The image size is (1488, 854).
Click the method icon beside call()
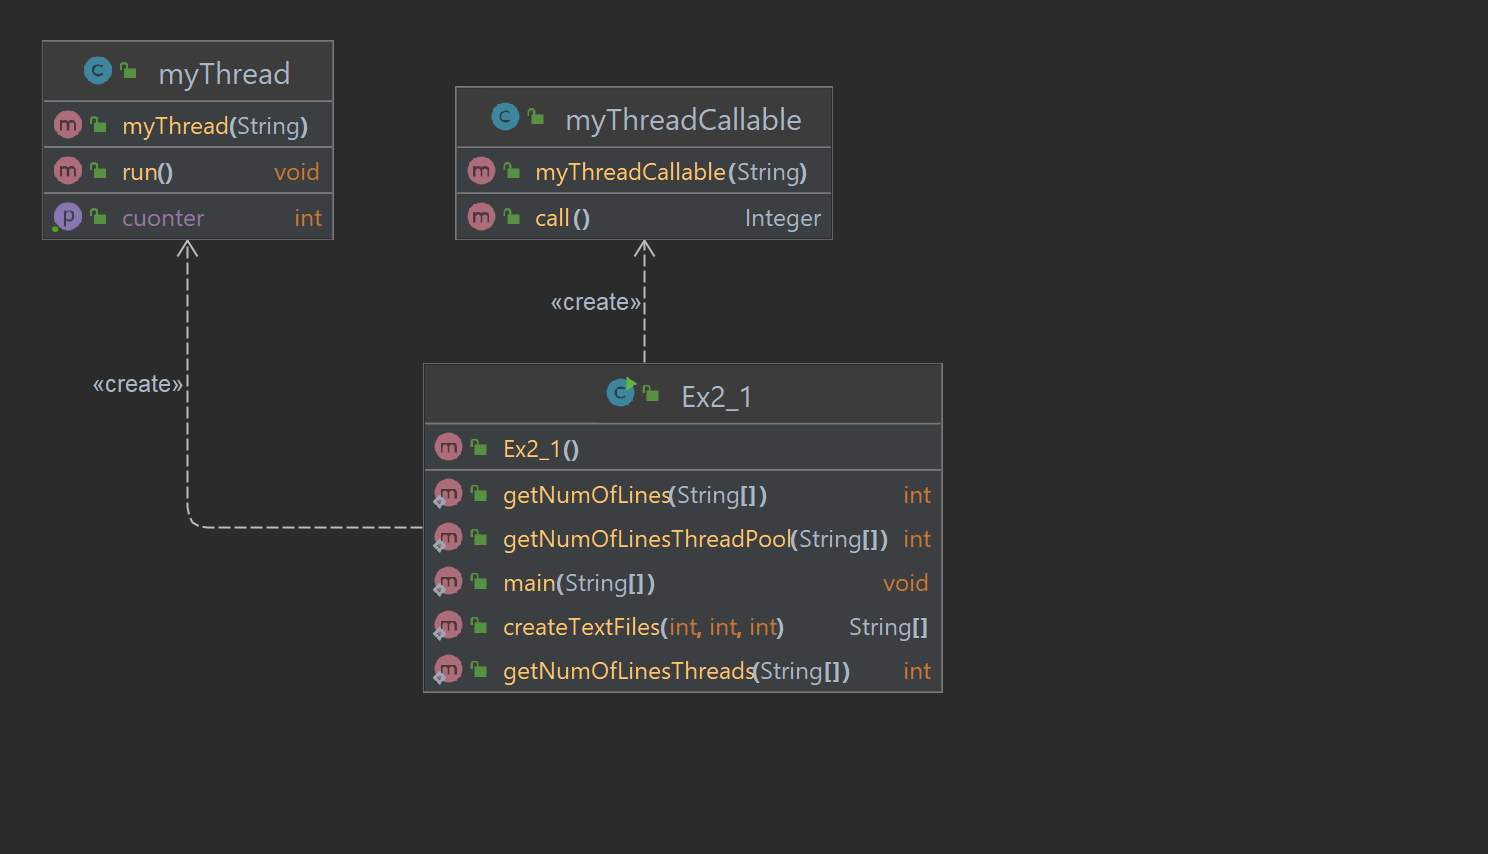(x=481, y=216)
